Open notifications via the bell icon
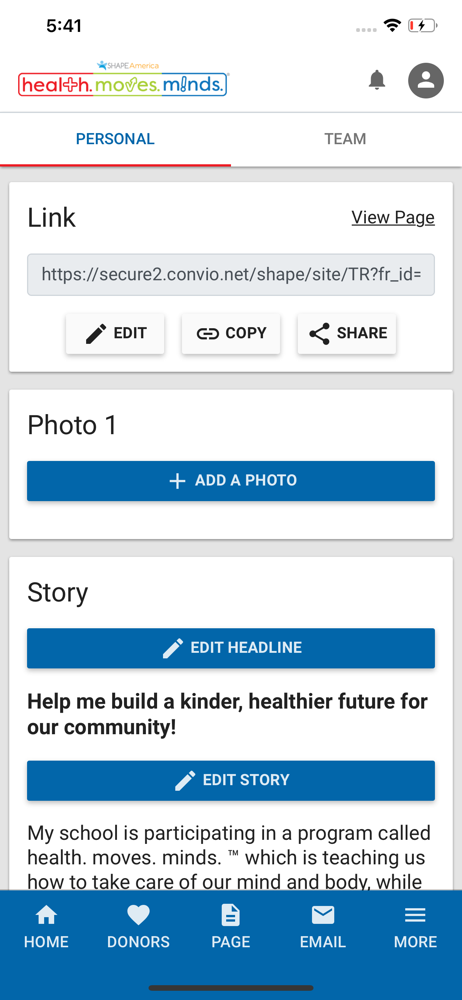The height and width of the screenshot is (1000, 462). pyautogui.click(x=377, y=80)
